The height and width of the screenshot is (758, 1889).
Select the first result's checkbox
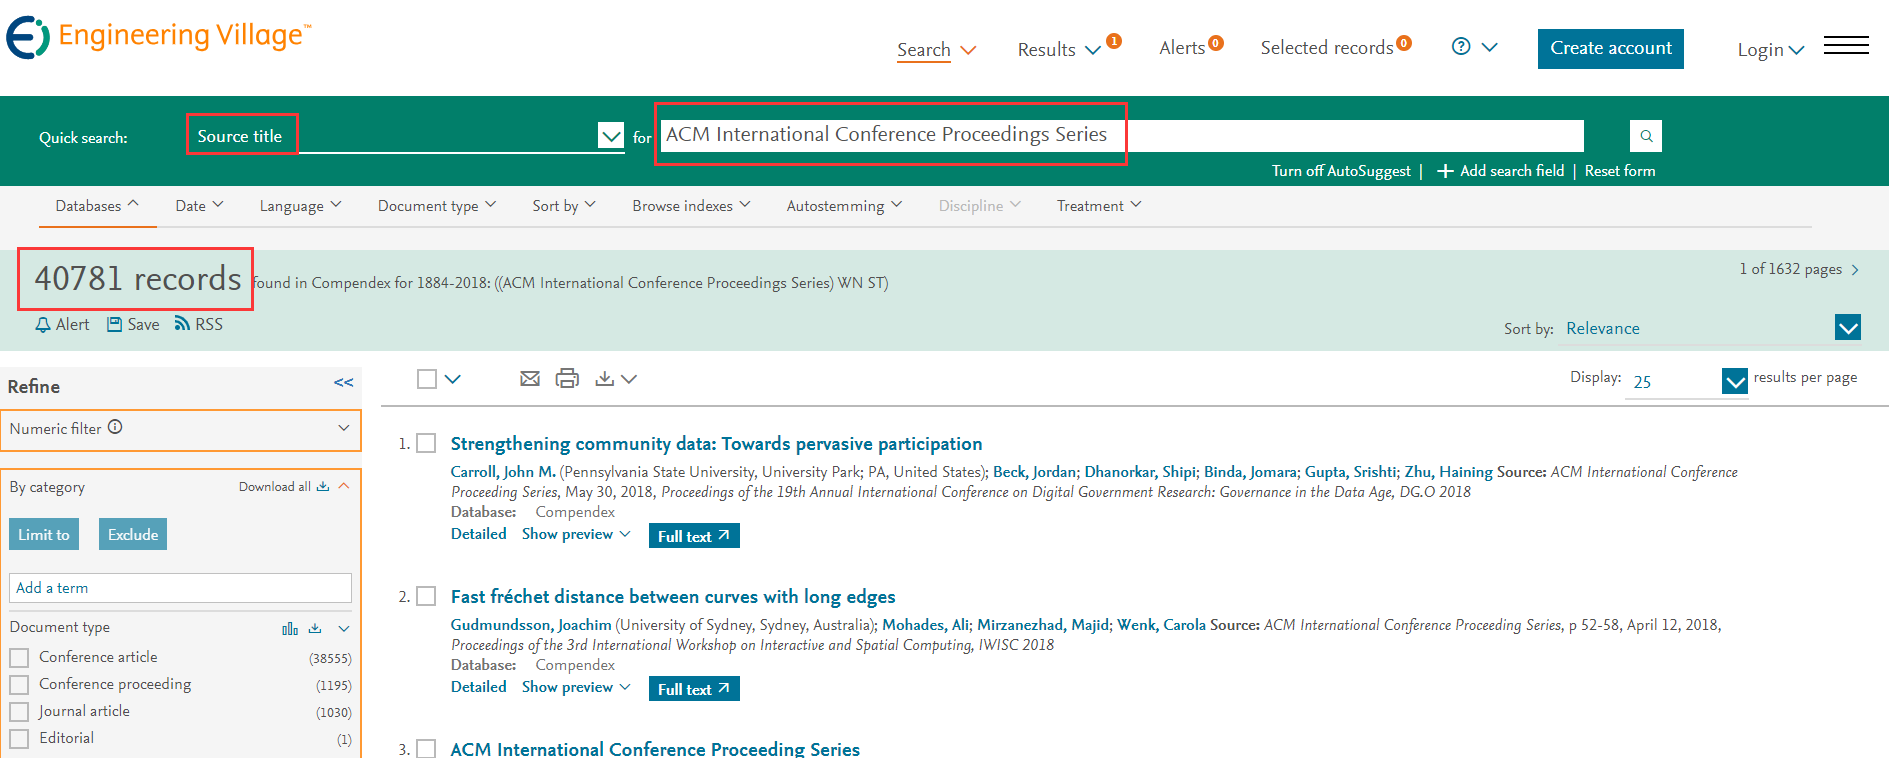426,443
